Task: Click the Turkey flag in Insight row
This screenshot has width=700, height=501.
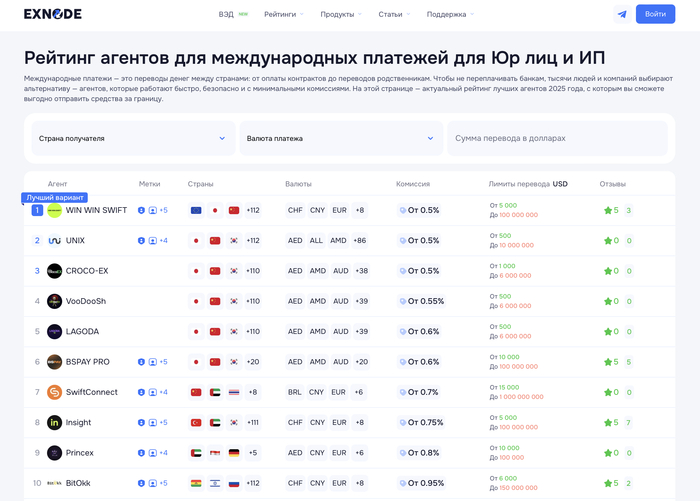Action: [195, 422]
